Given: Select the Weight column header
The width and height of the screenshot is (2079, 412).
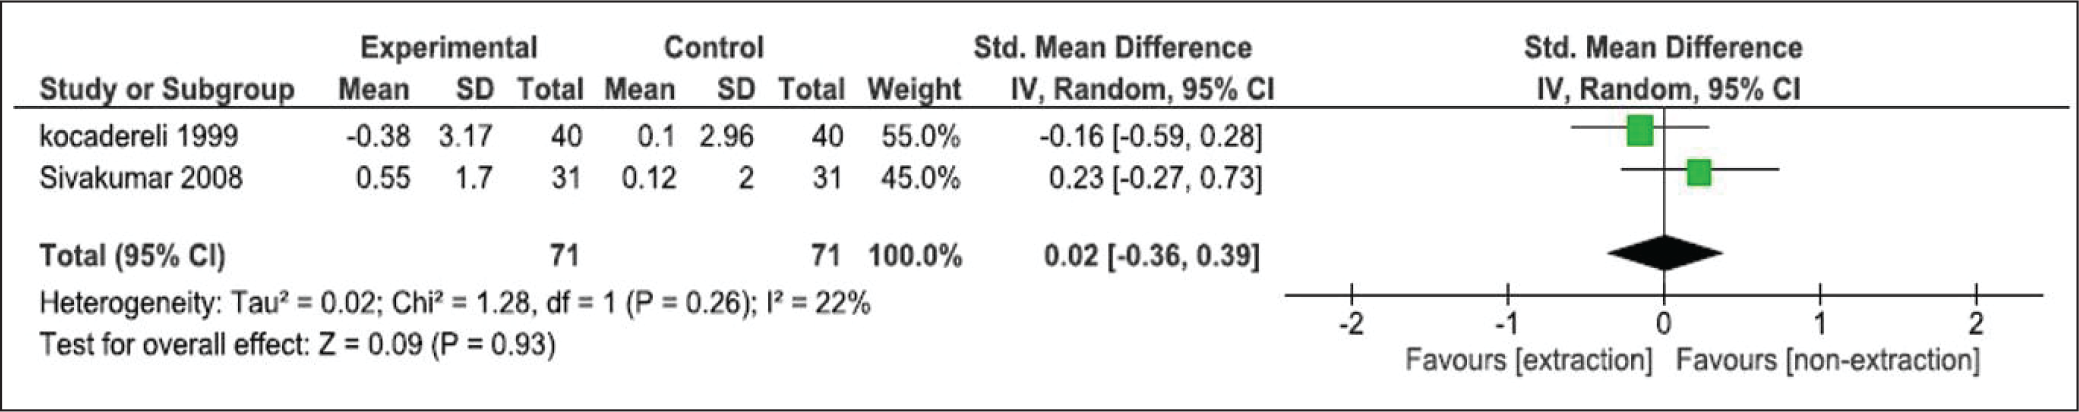Looking at the screenshot, I should tap(914, 89).
